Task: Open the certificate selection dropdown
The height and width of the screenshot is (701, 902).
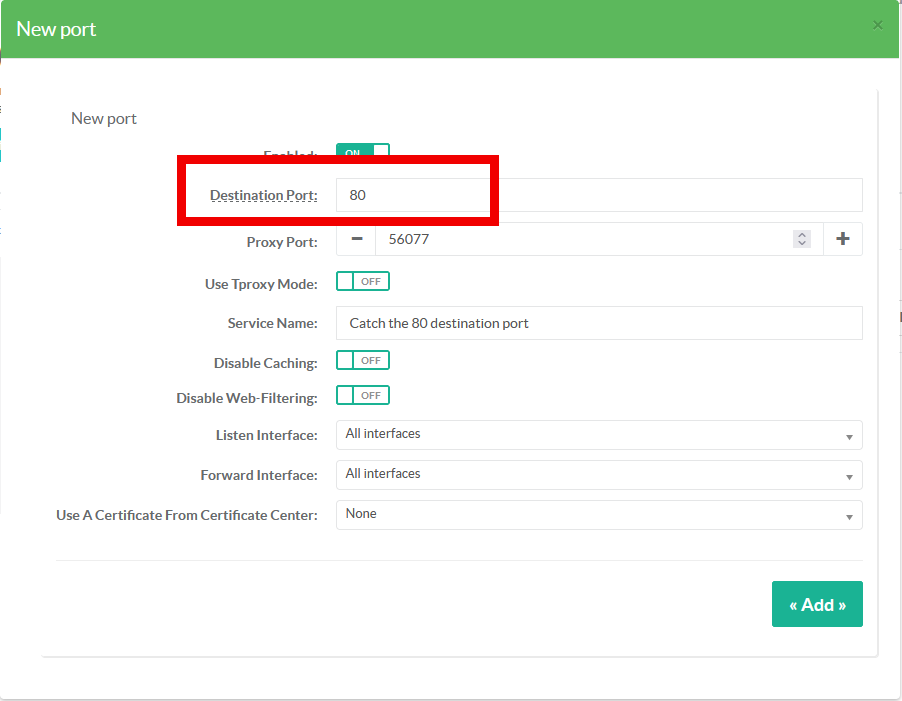Action: (598, 514)
